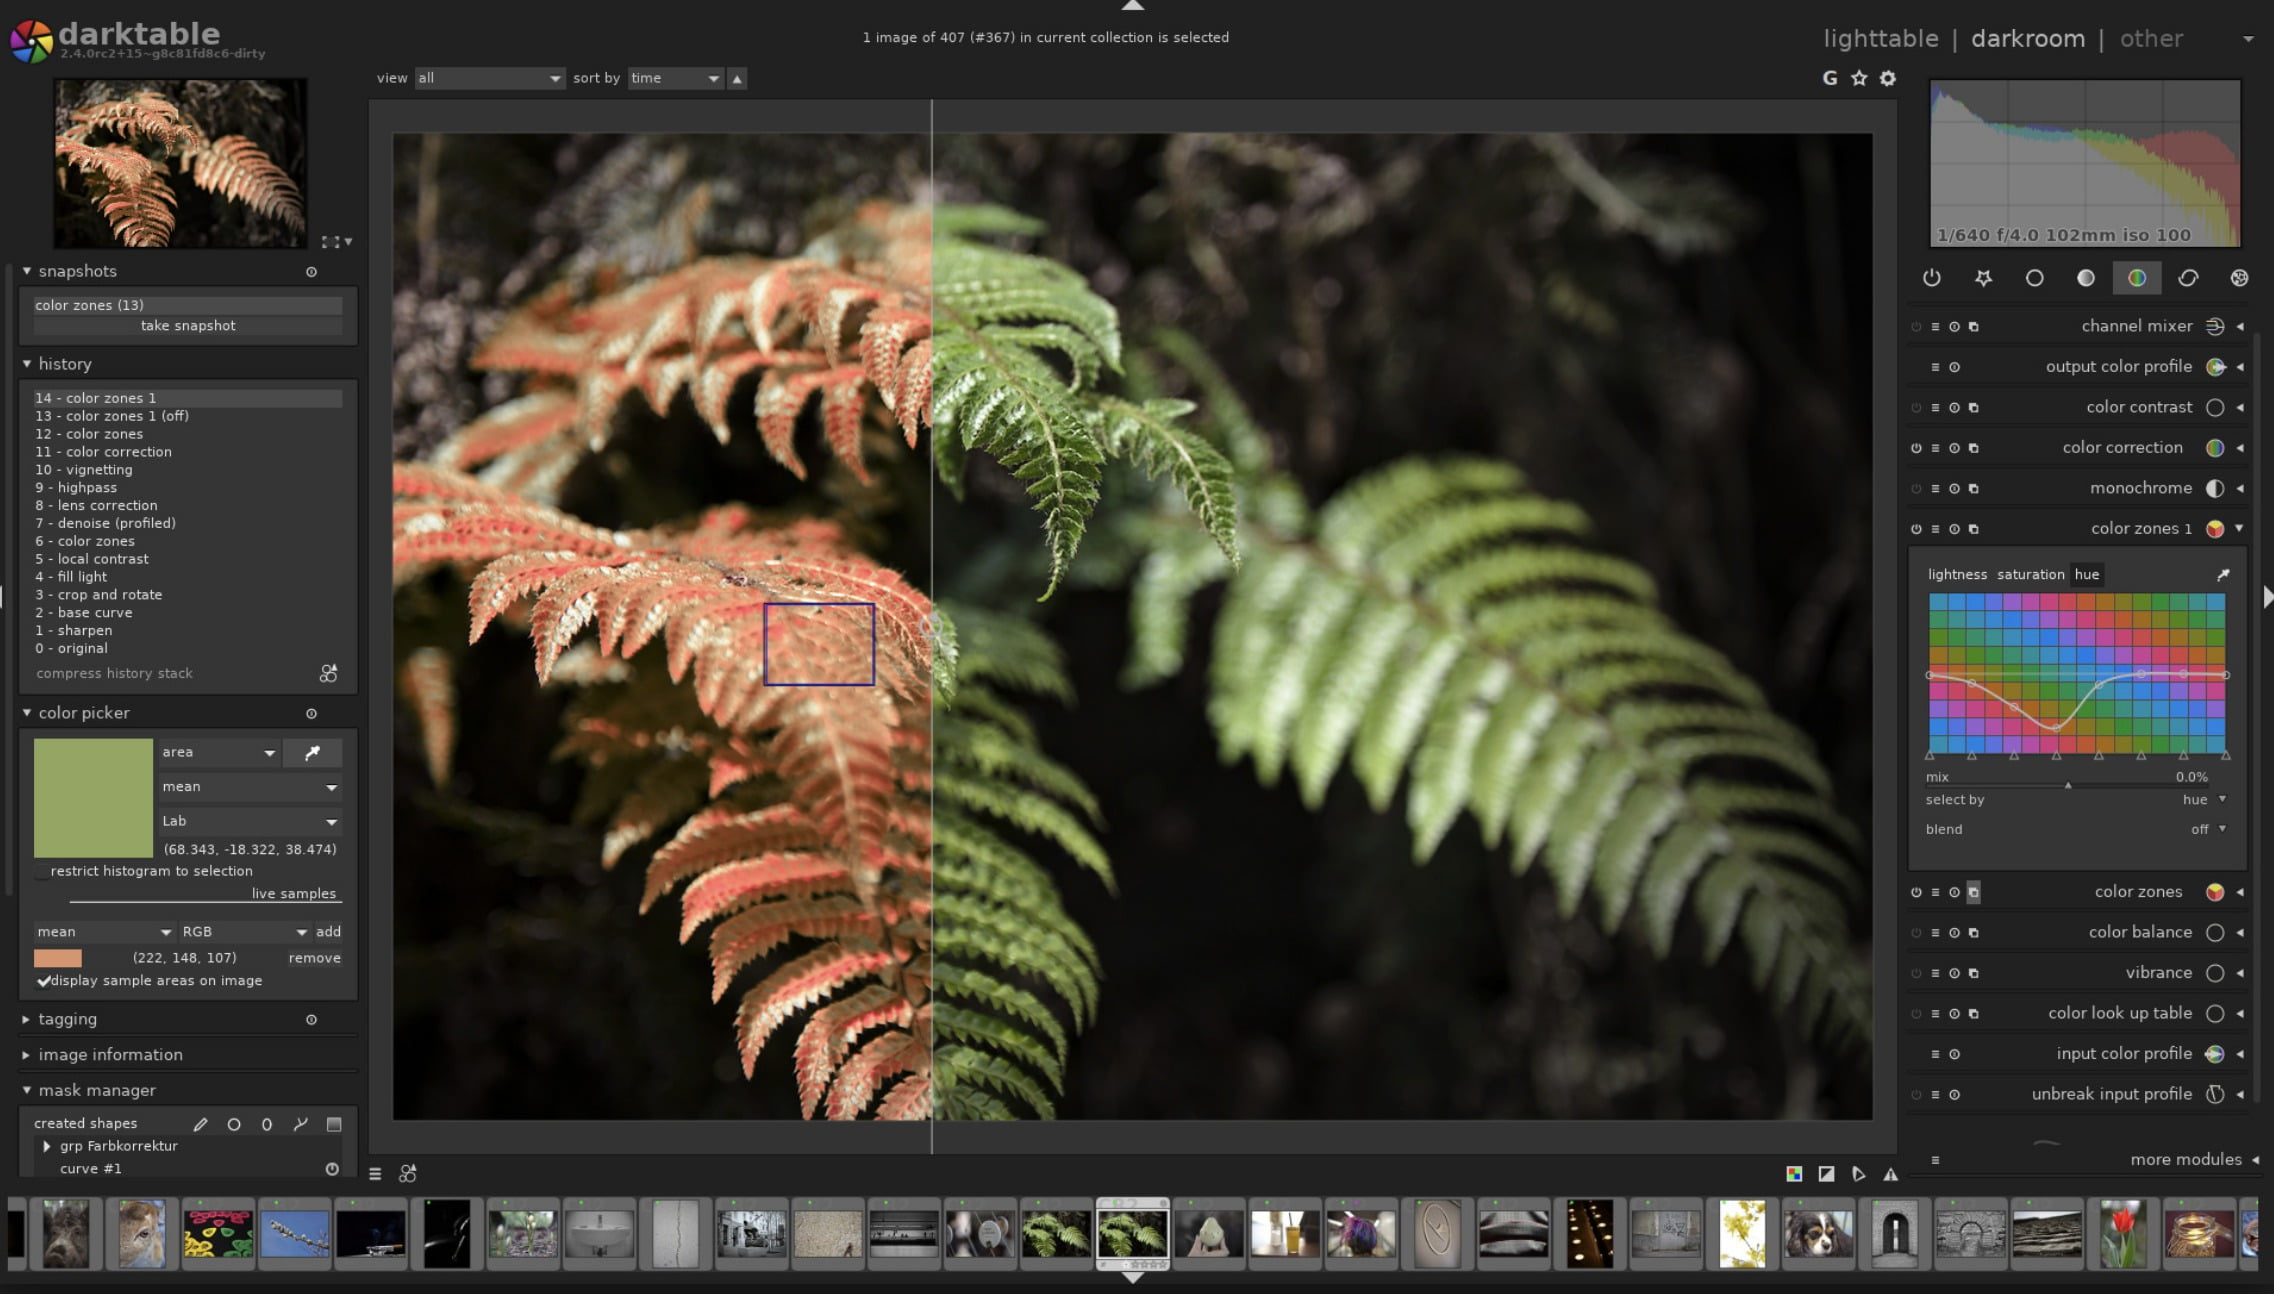This screenshot has width=2274, height=1294.
Task: Toggle clipping indicator below image
Action: coord(1826,1174)
